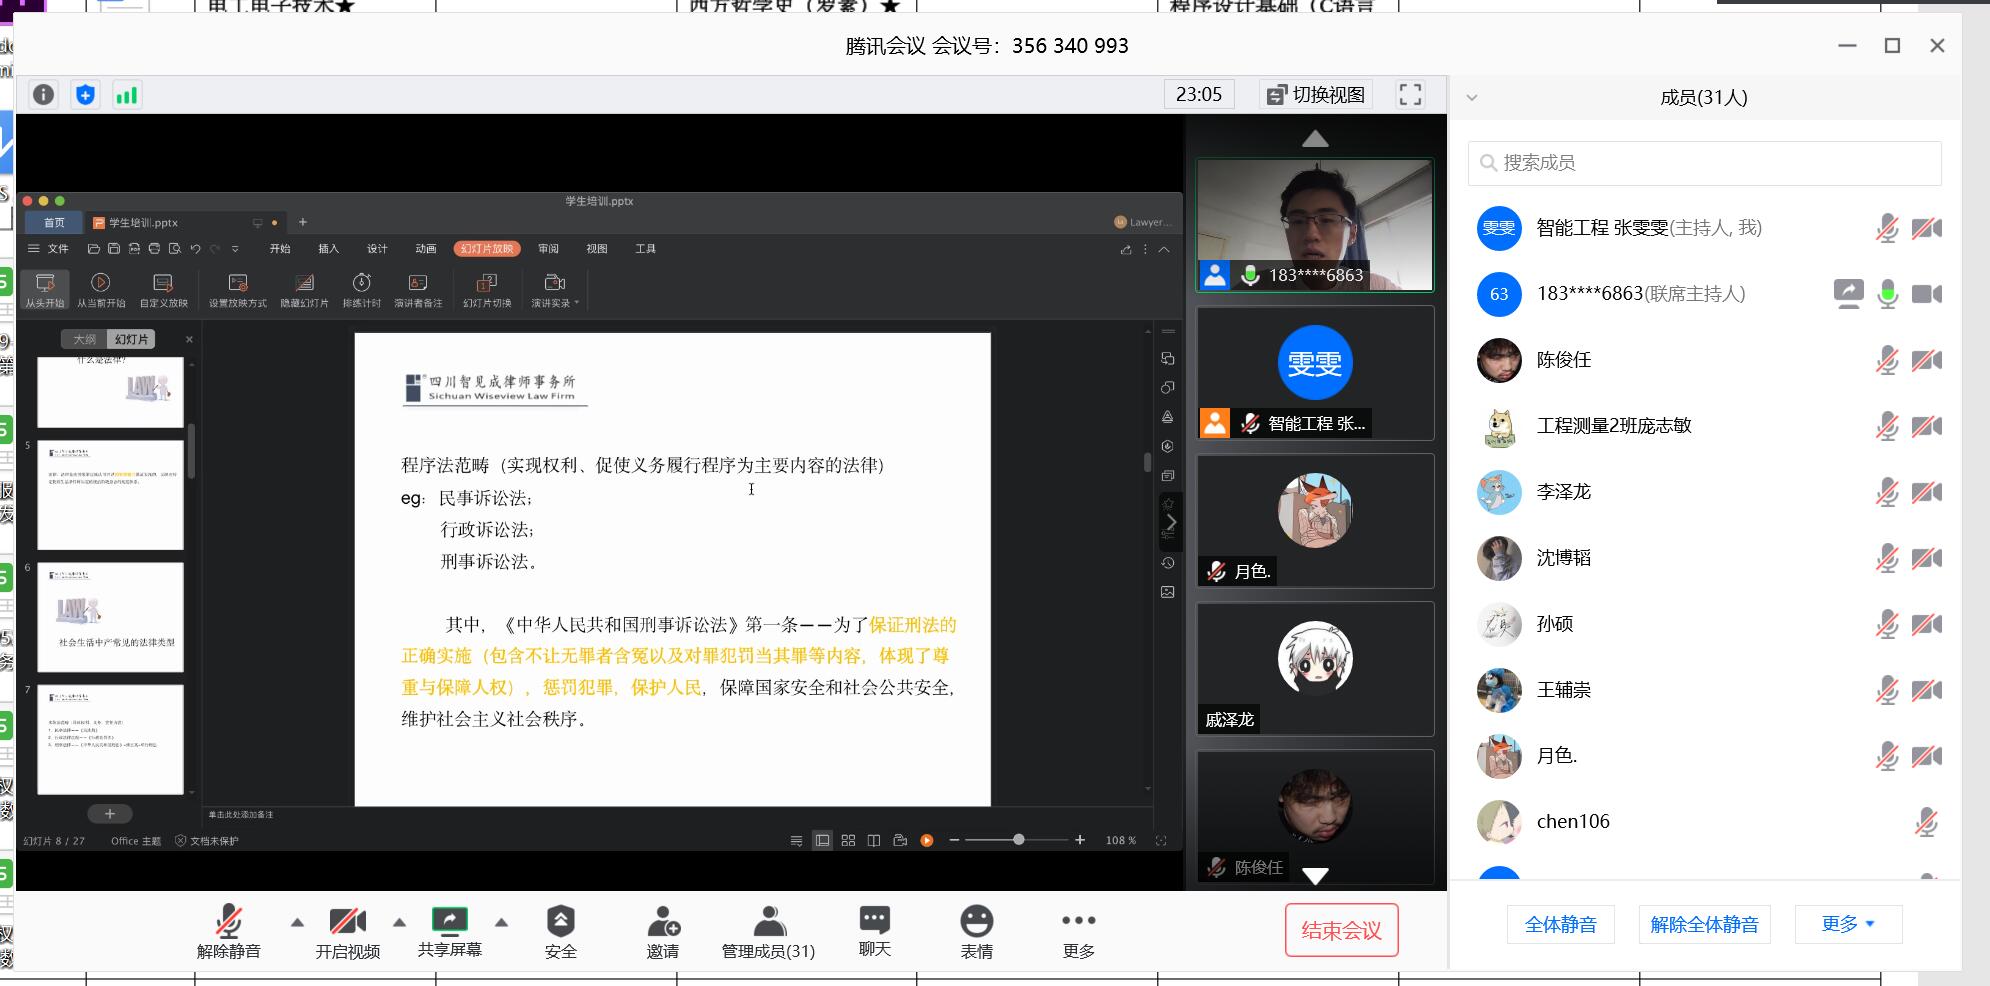Image resolution: width=1990 pixels, height=986 pixels.
Task: Open the 更多 menu in bottom toolbar
Action: pos(1078,932)
